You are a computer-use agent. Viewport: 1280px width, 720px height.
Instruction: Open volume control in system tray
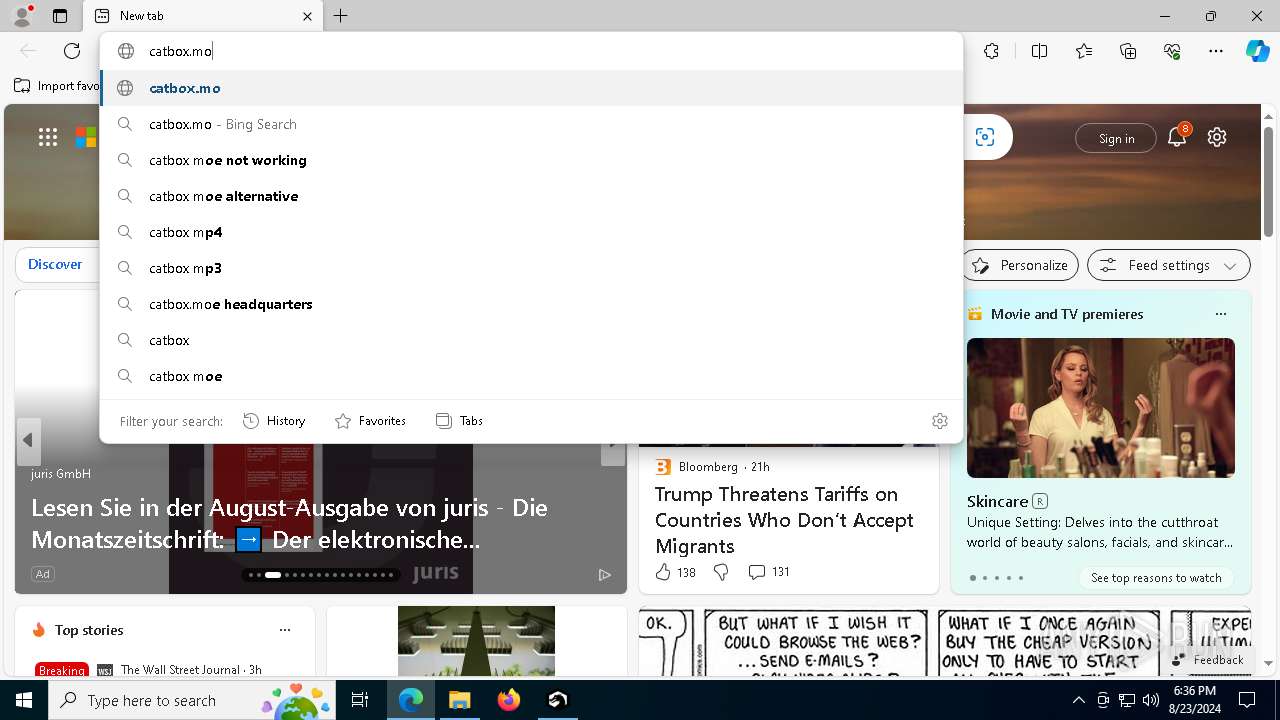pos(1151,700)
